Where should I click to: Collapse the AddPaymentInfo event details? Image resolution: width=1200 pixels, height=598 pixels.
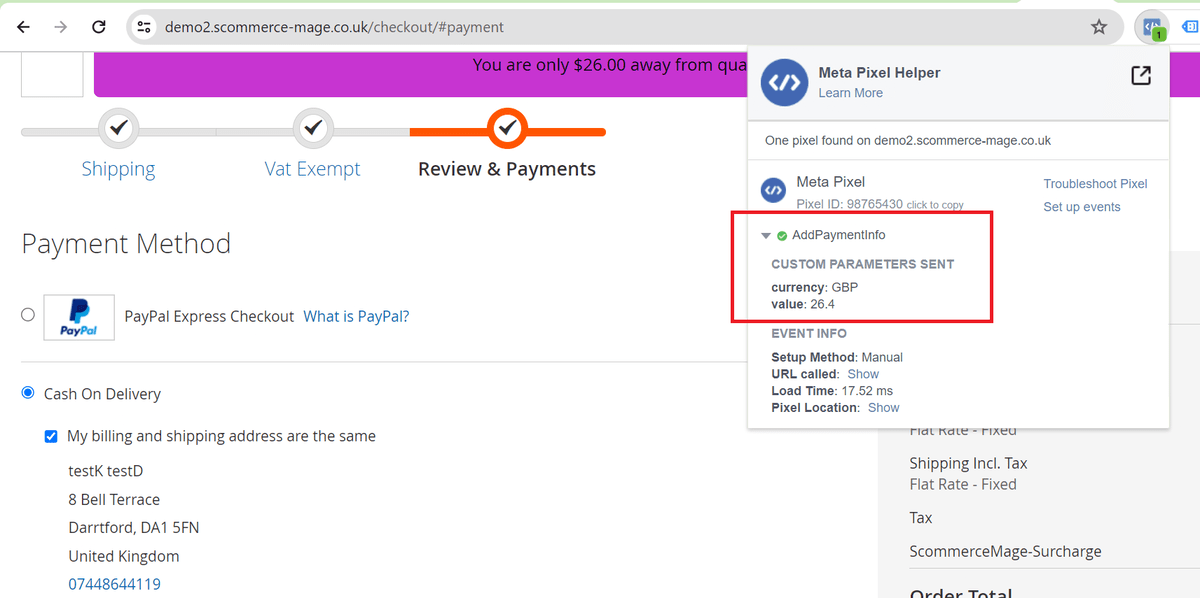[x=766, y=236]
